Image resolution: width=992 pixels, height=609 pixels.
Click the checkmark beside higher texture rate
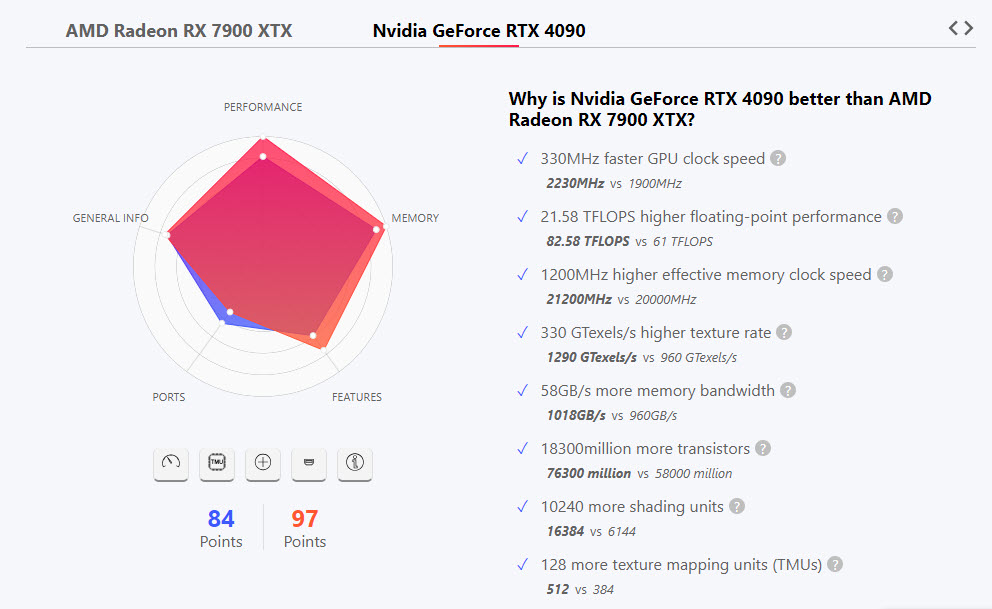[x=522, y=332]
